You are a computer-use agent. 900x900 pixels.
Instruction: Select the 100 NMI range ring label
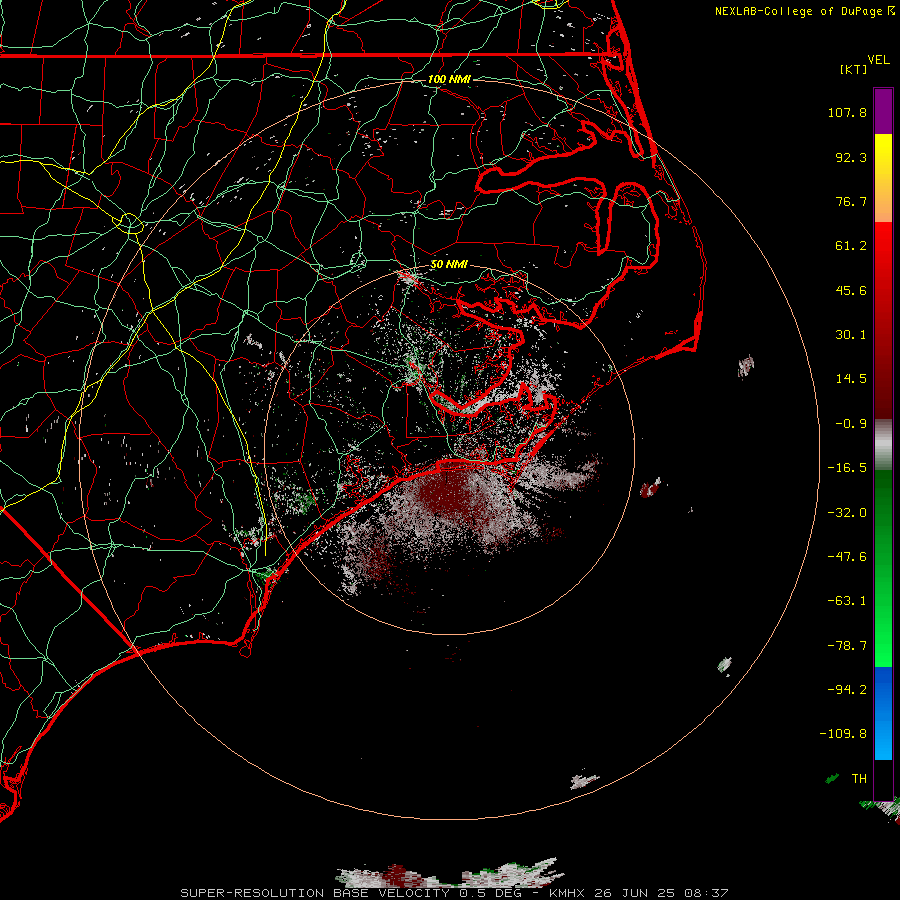[x=449, y=79]
